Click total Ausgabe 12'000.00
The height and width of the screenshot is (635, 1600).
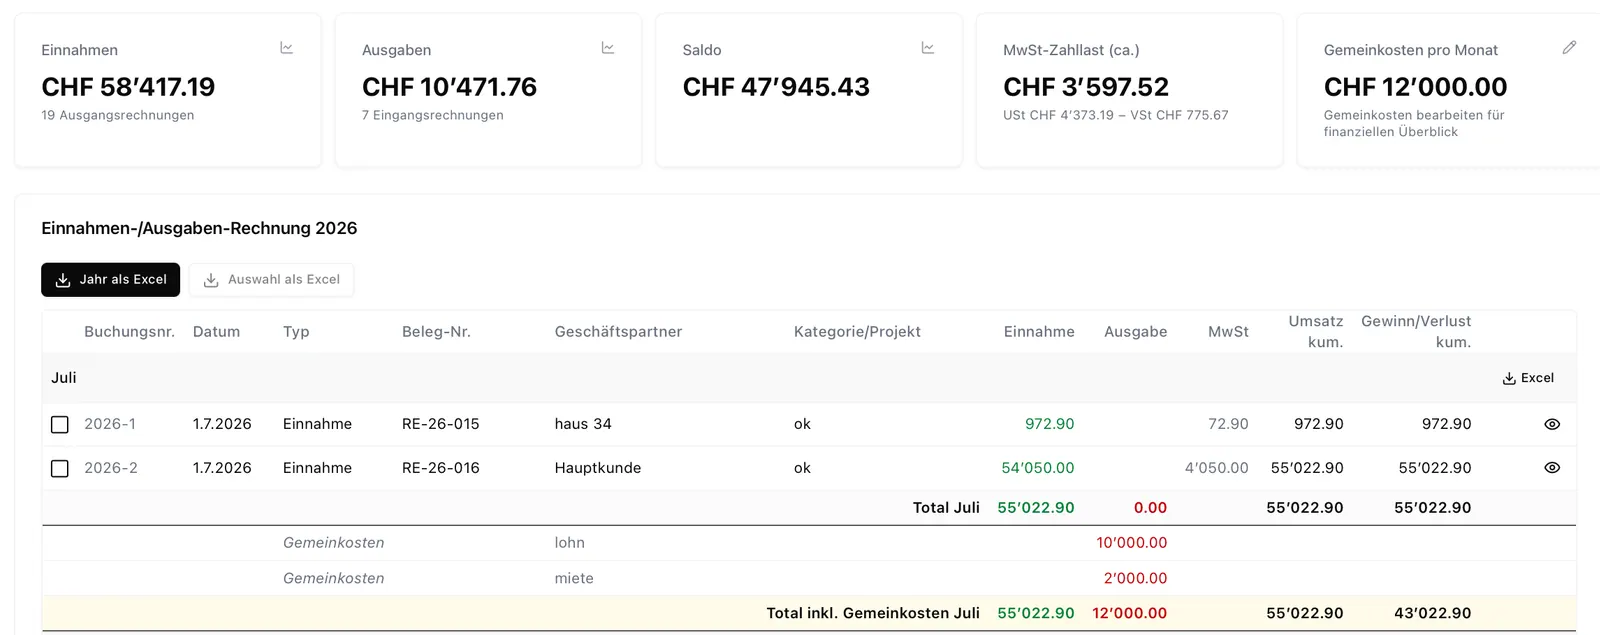pyautogui.click(x=1130, y=613)
